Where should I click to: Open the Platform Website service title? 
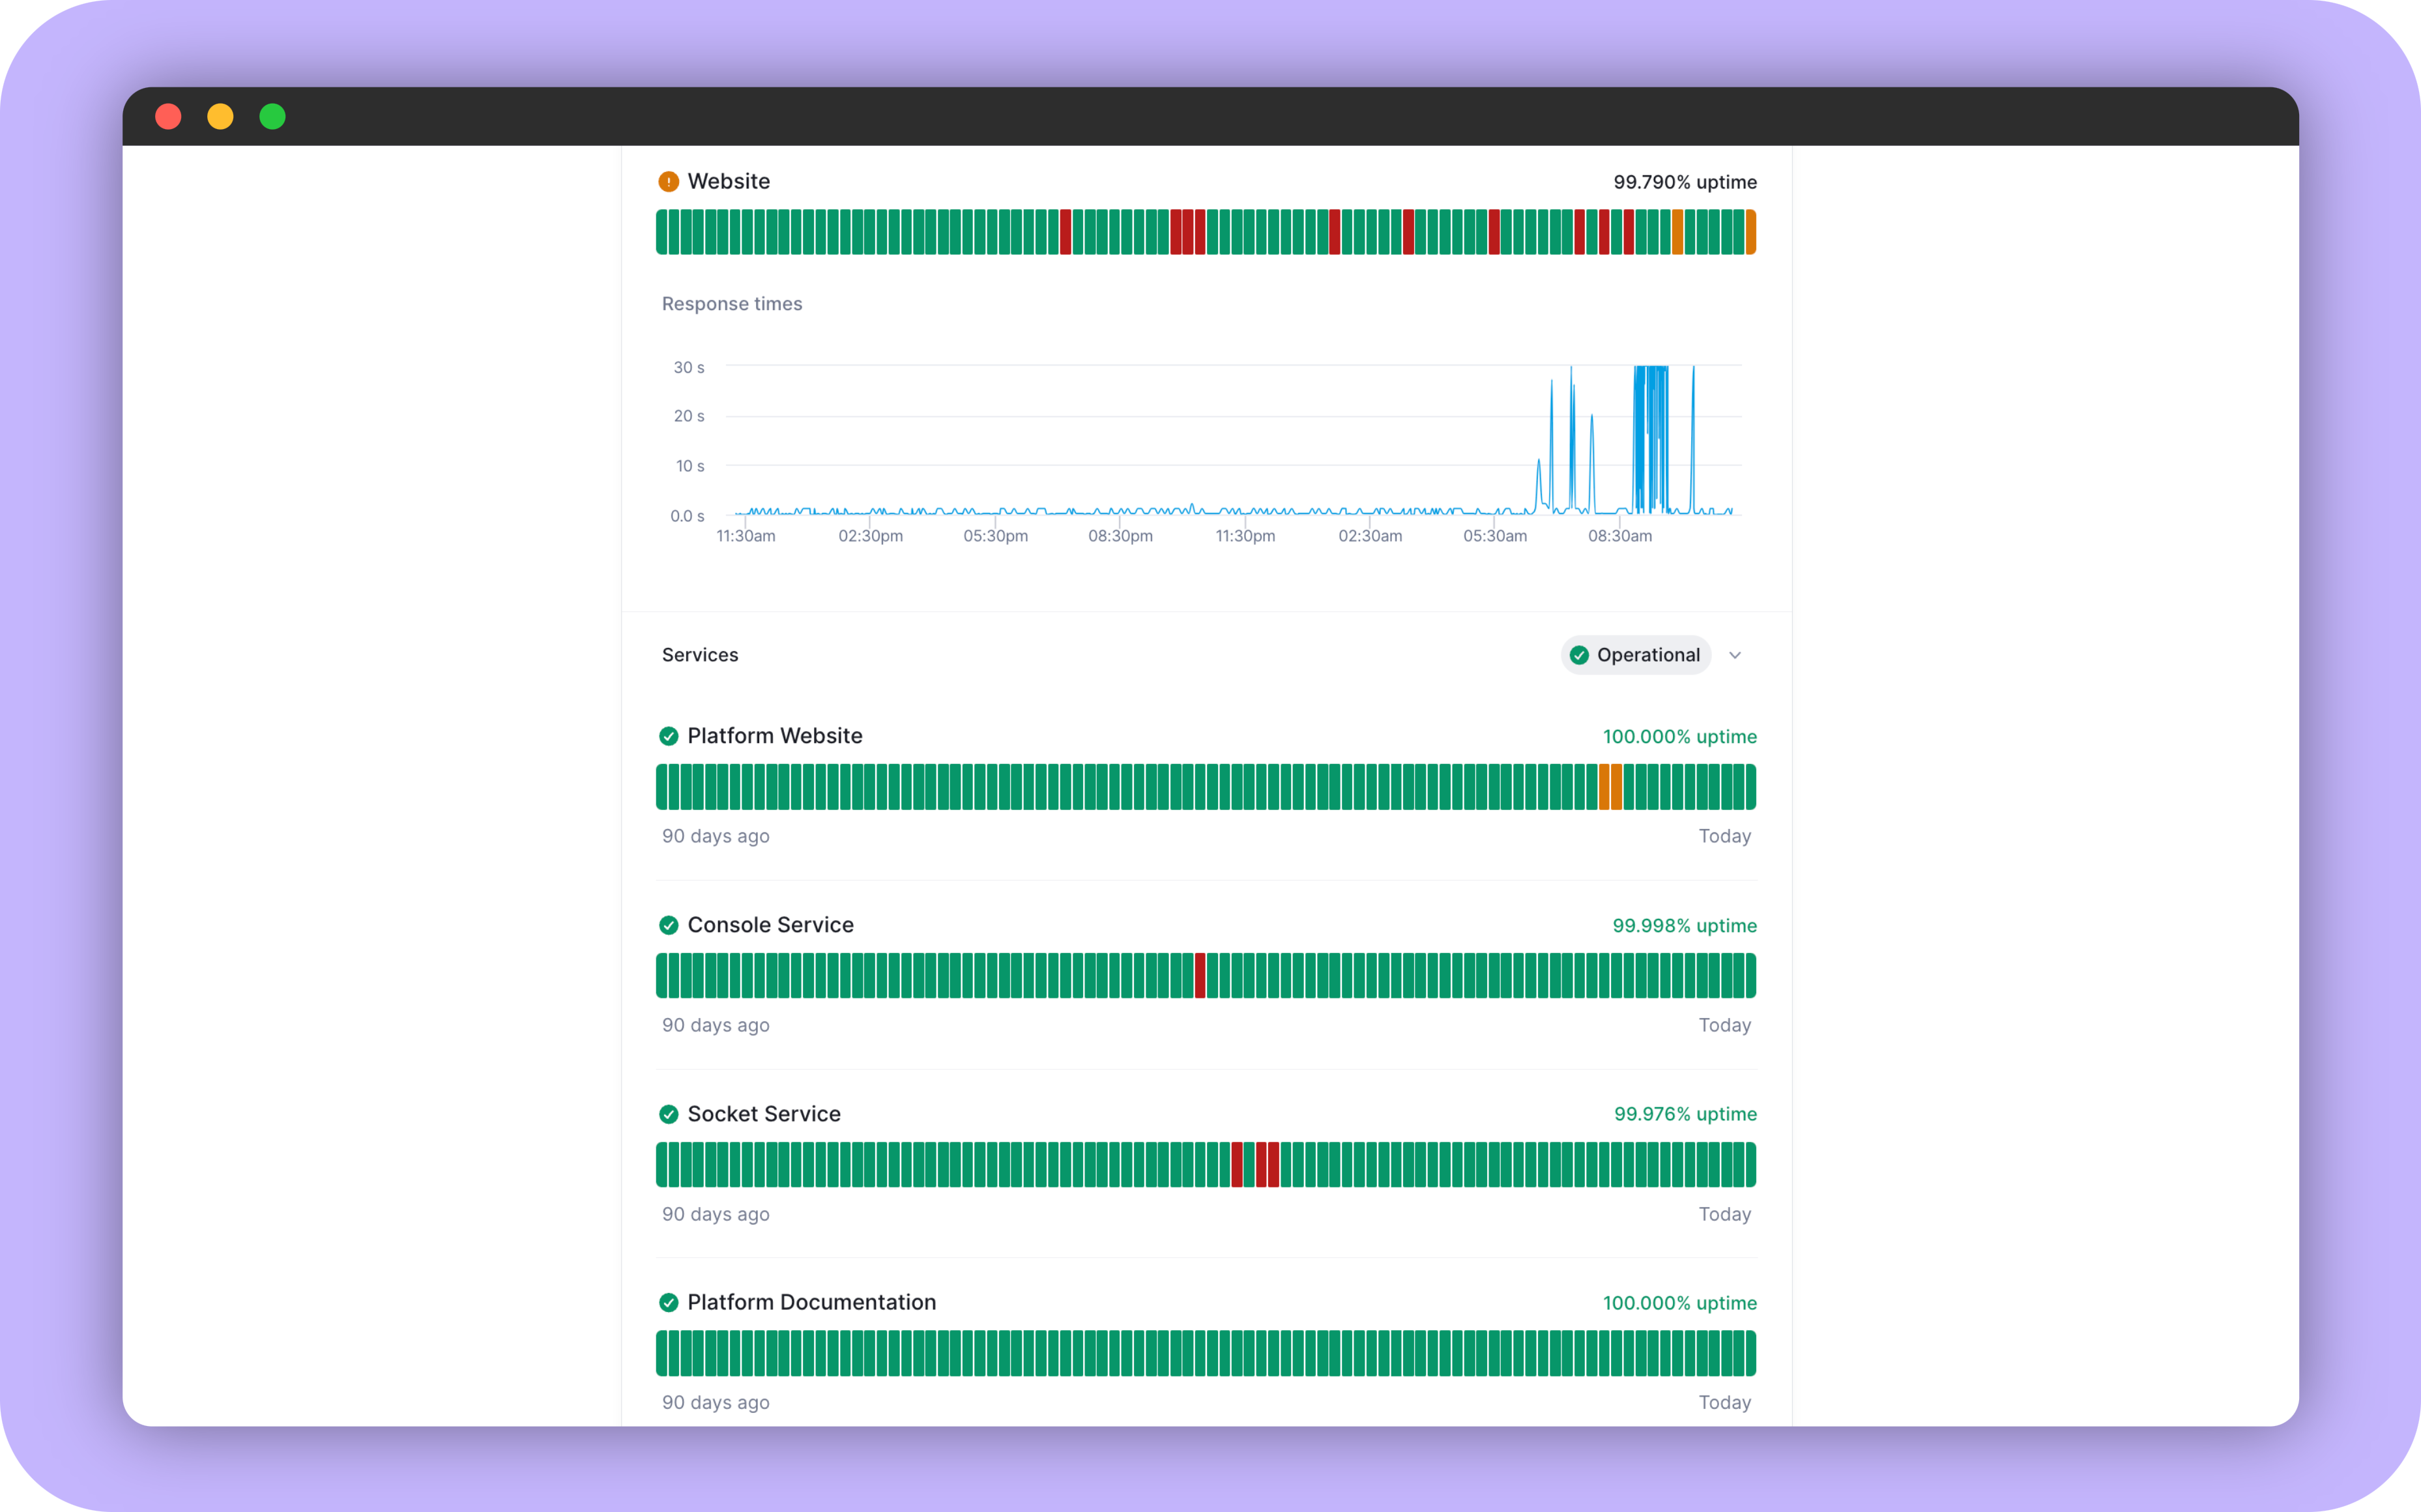pos(774,736)
